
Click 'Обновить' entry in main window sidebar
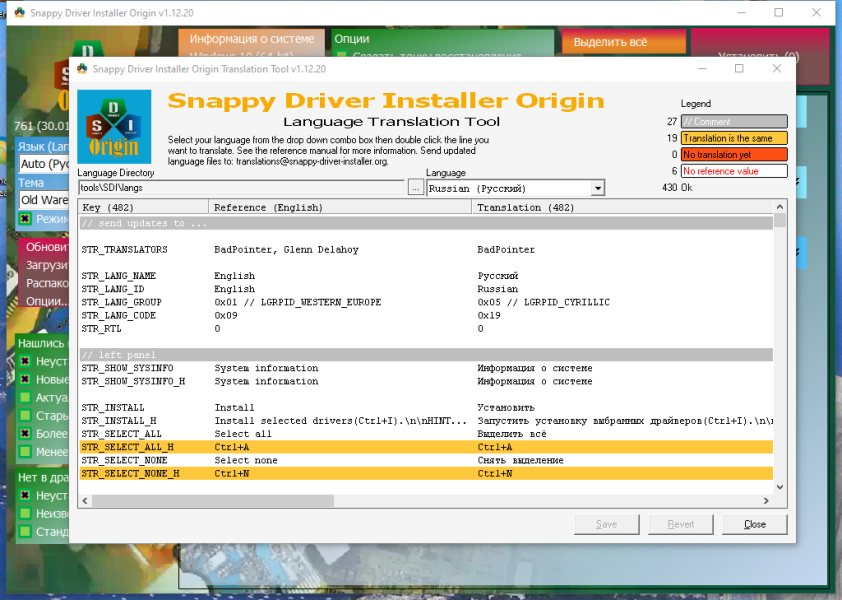pyautogui.click(x=47, y=247)
